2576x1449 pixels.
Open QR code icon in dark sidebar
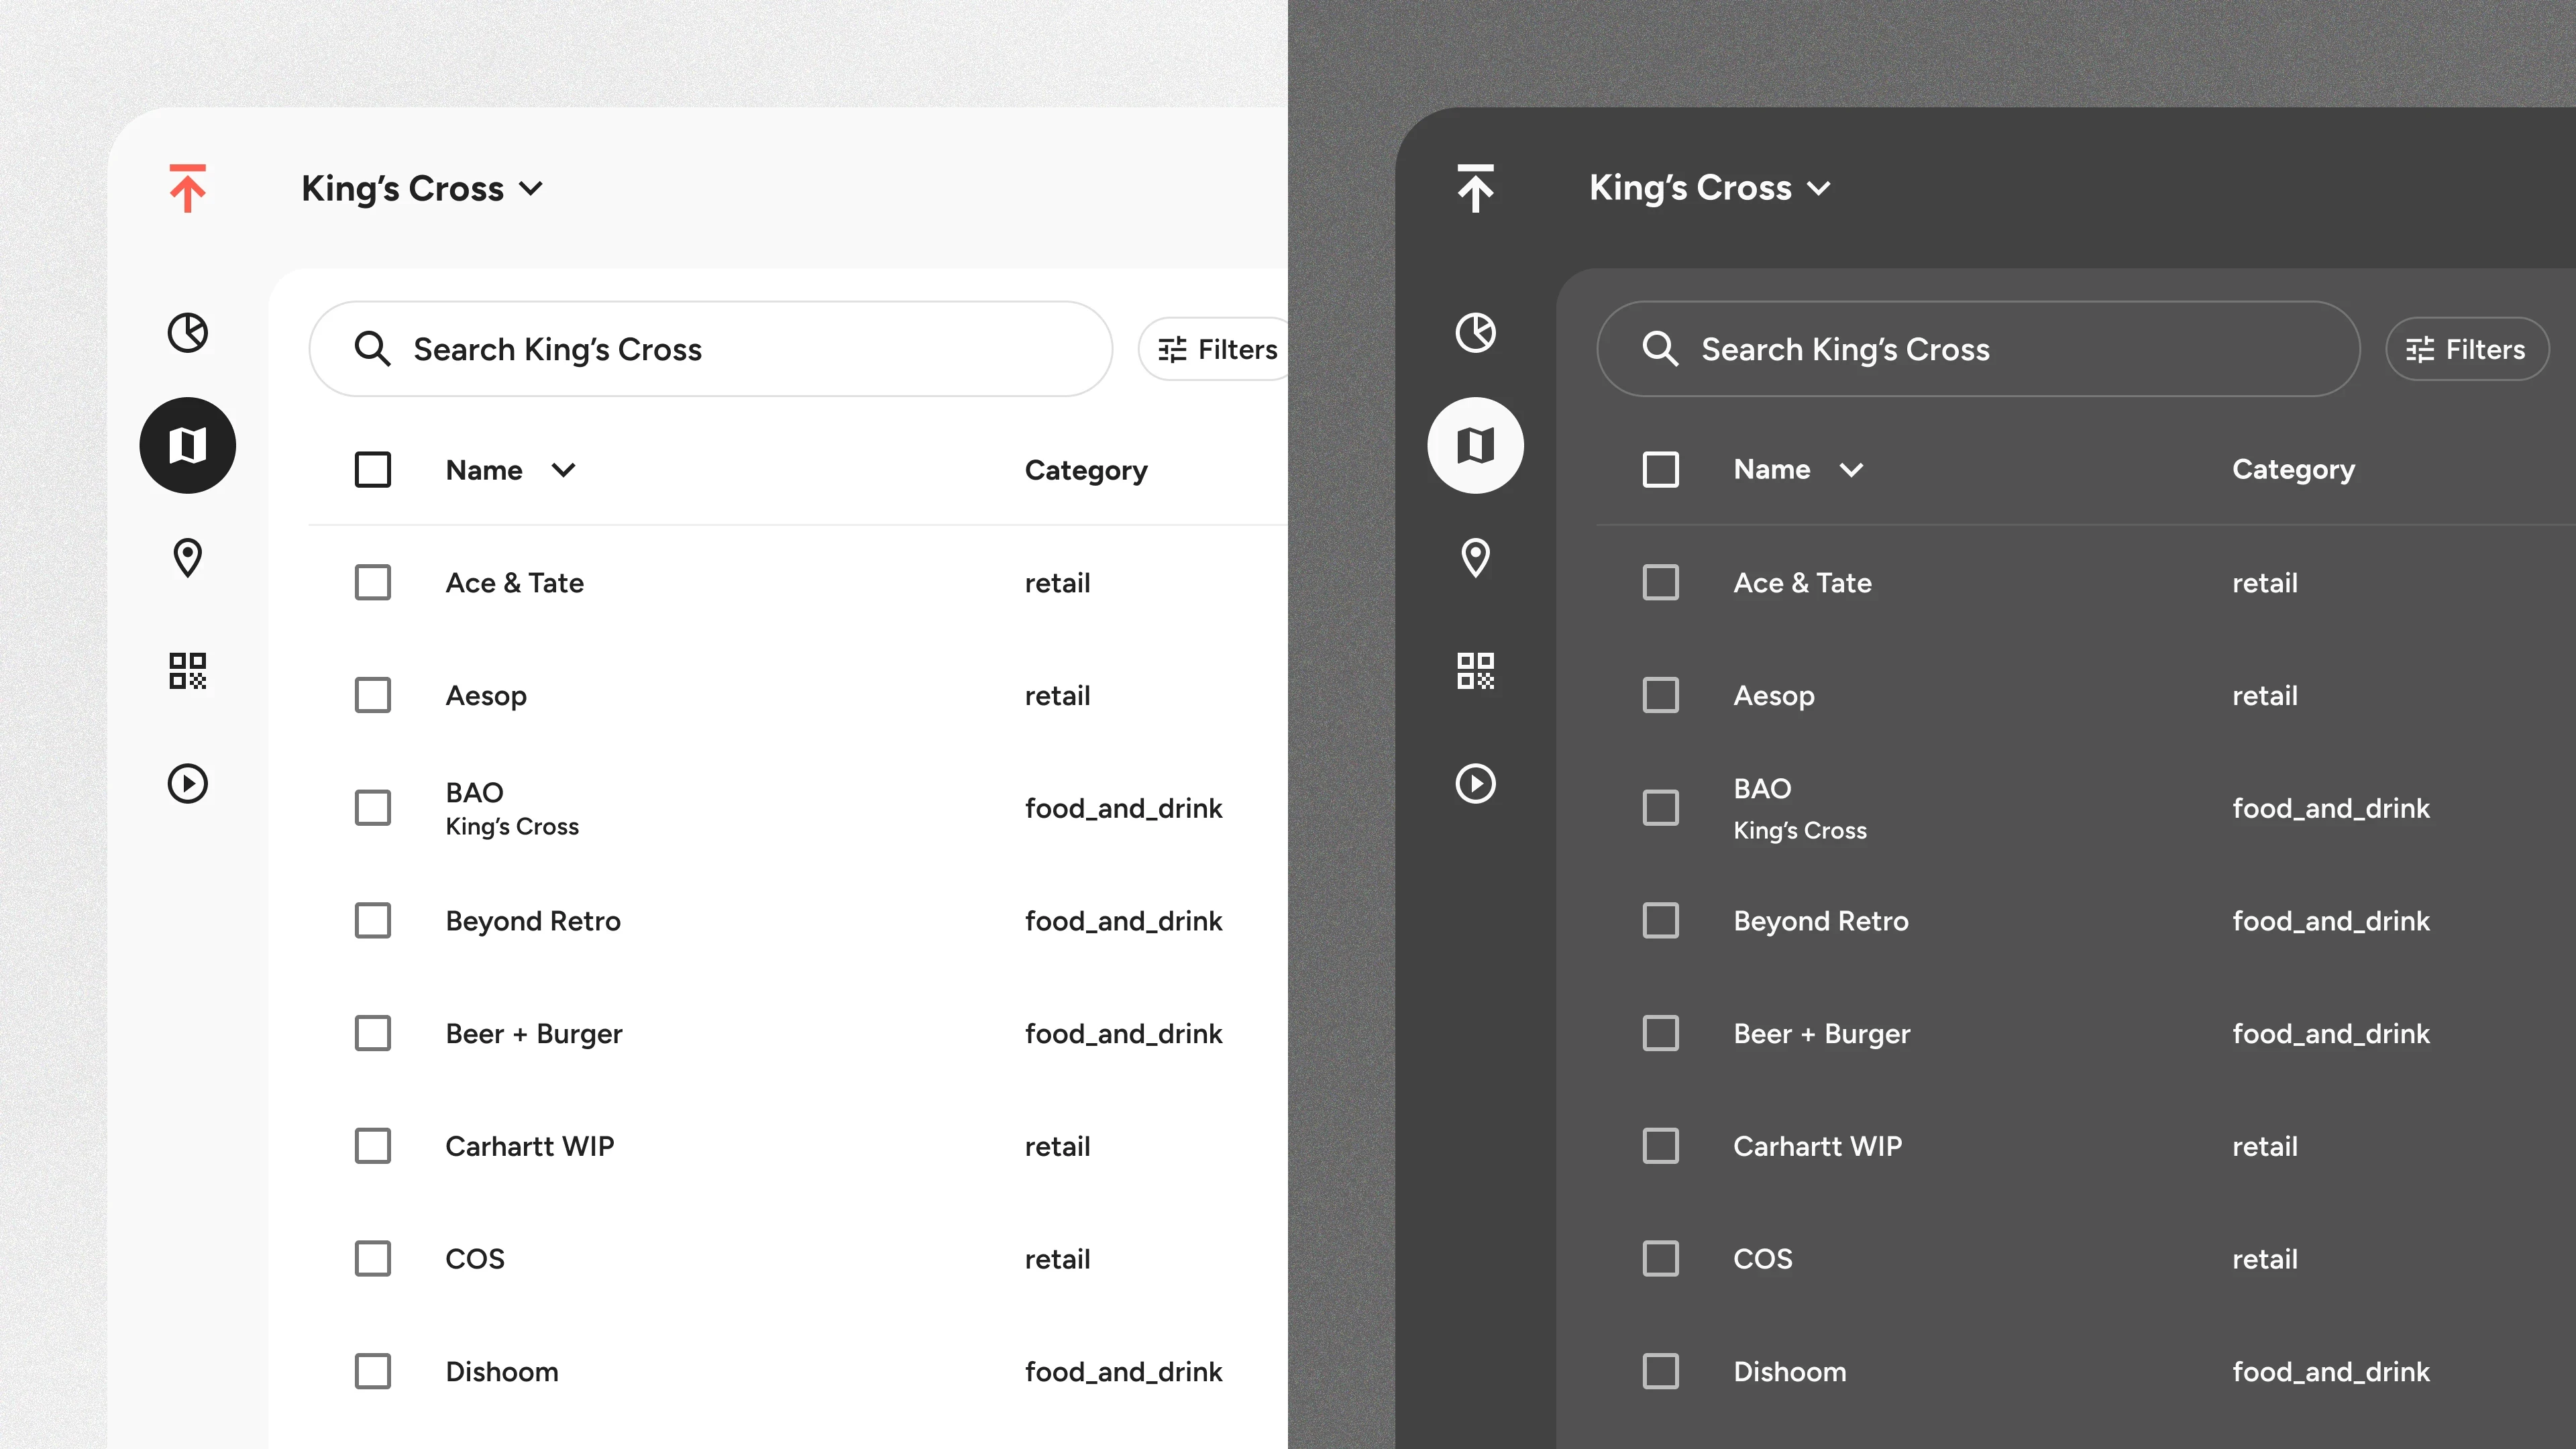(1476, 671)
